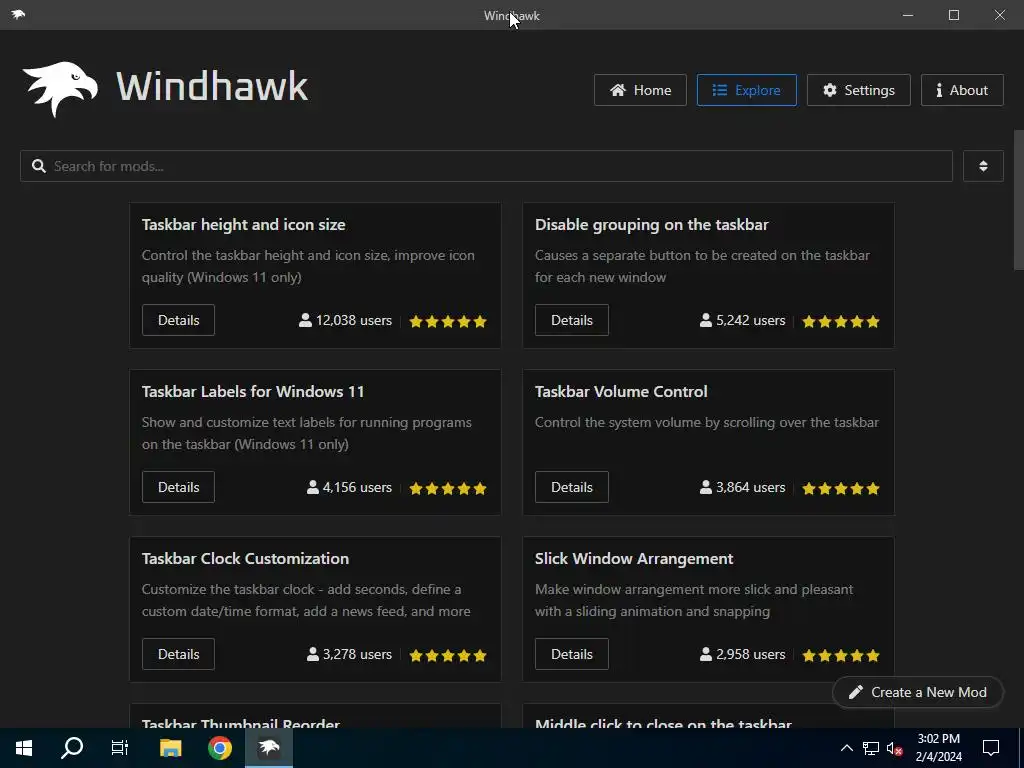Image resolution: width=1024 pixels, height=768 pixels.
Task: Select the Taskbar Clock Customization title
Action: tap(246, 559)
